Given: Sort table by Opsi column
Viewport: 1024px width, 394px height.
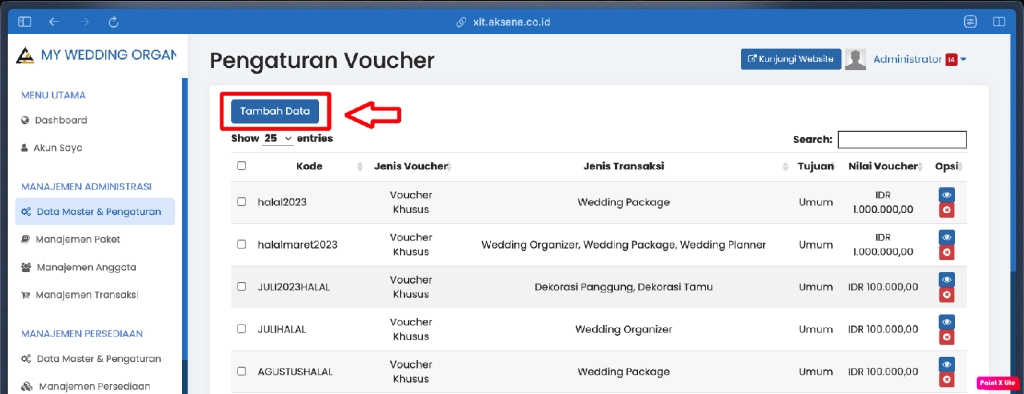Looking at the screenshot, I should click(x=946, y=167).
